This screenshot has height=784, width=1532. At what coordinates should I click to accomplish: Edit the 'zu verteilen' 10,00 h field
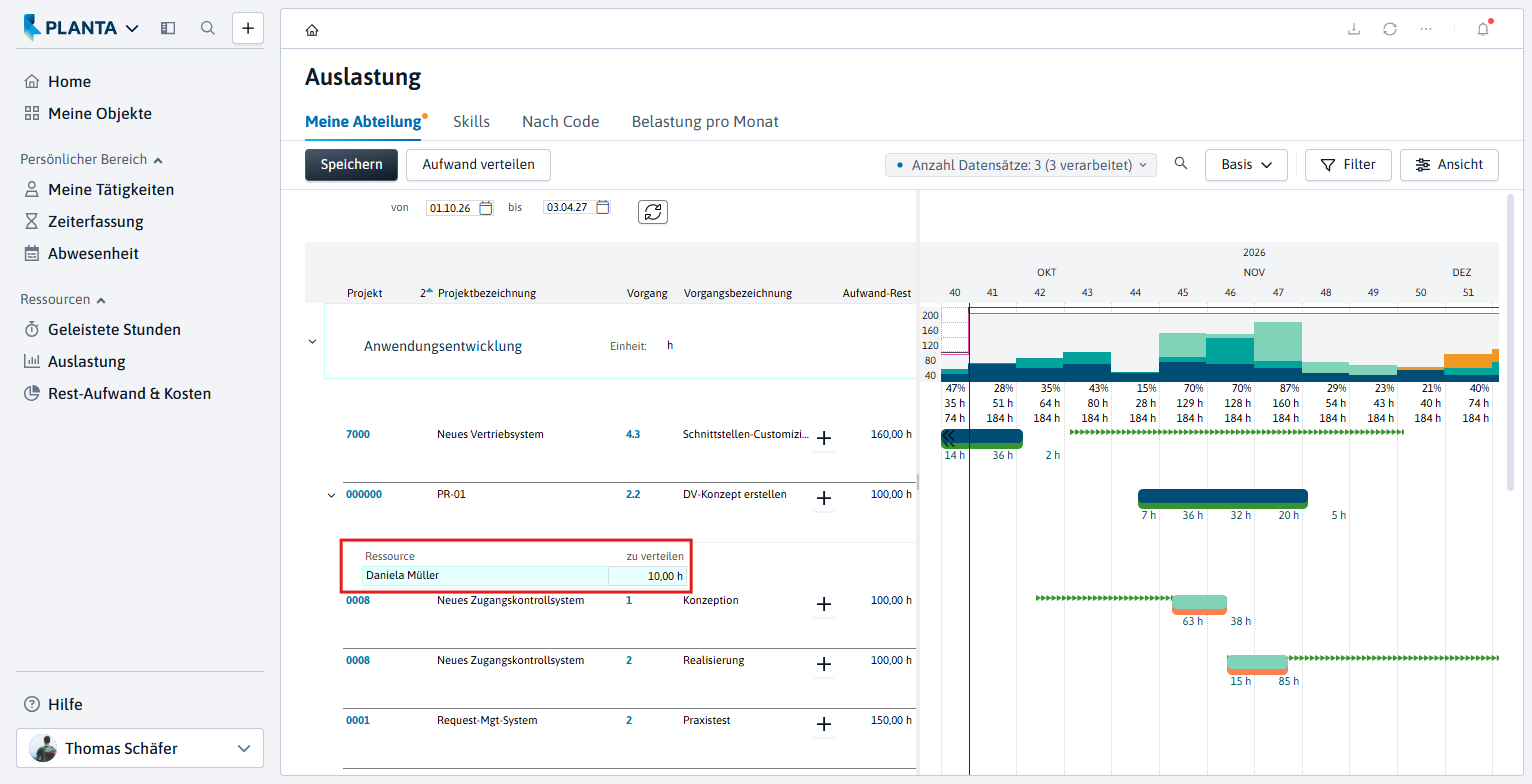tap(648, 576)
